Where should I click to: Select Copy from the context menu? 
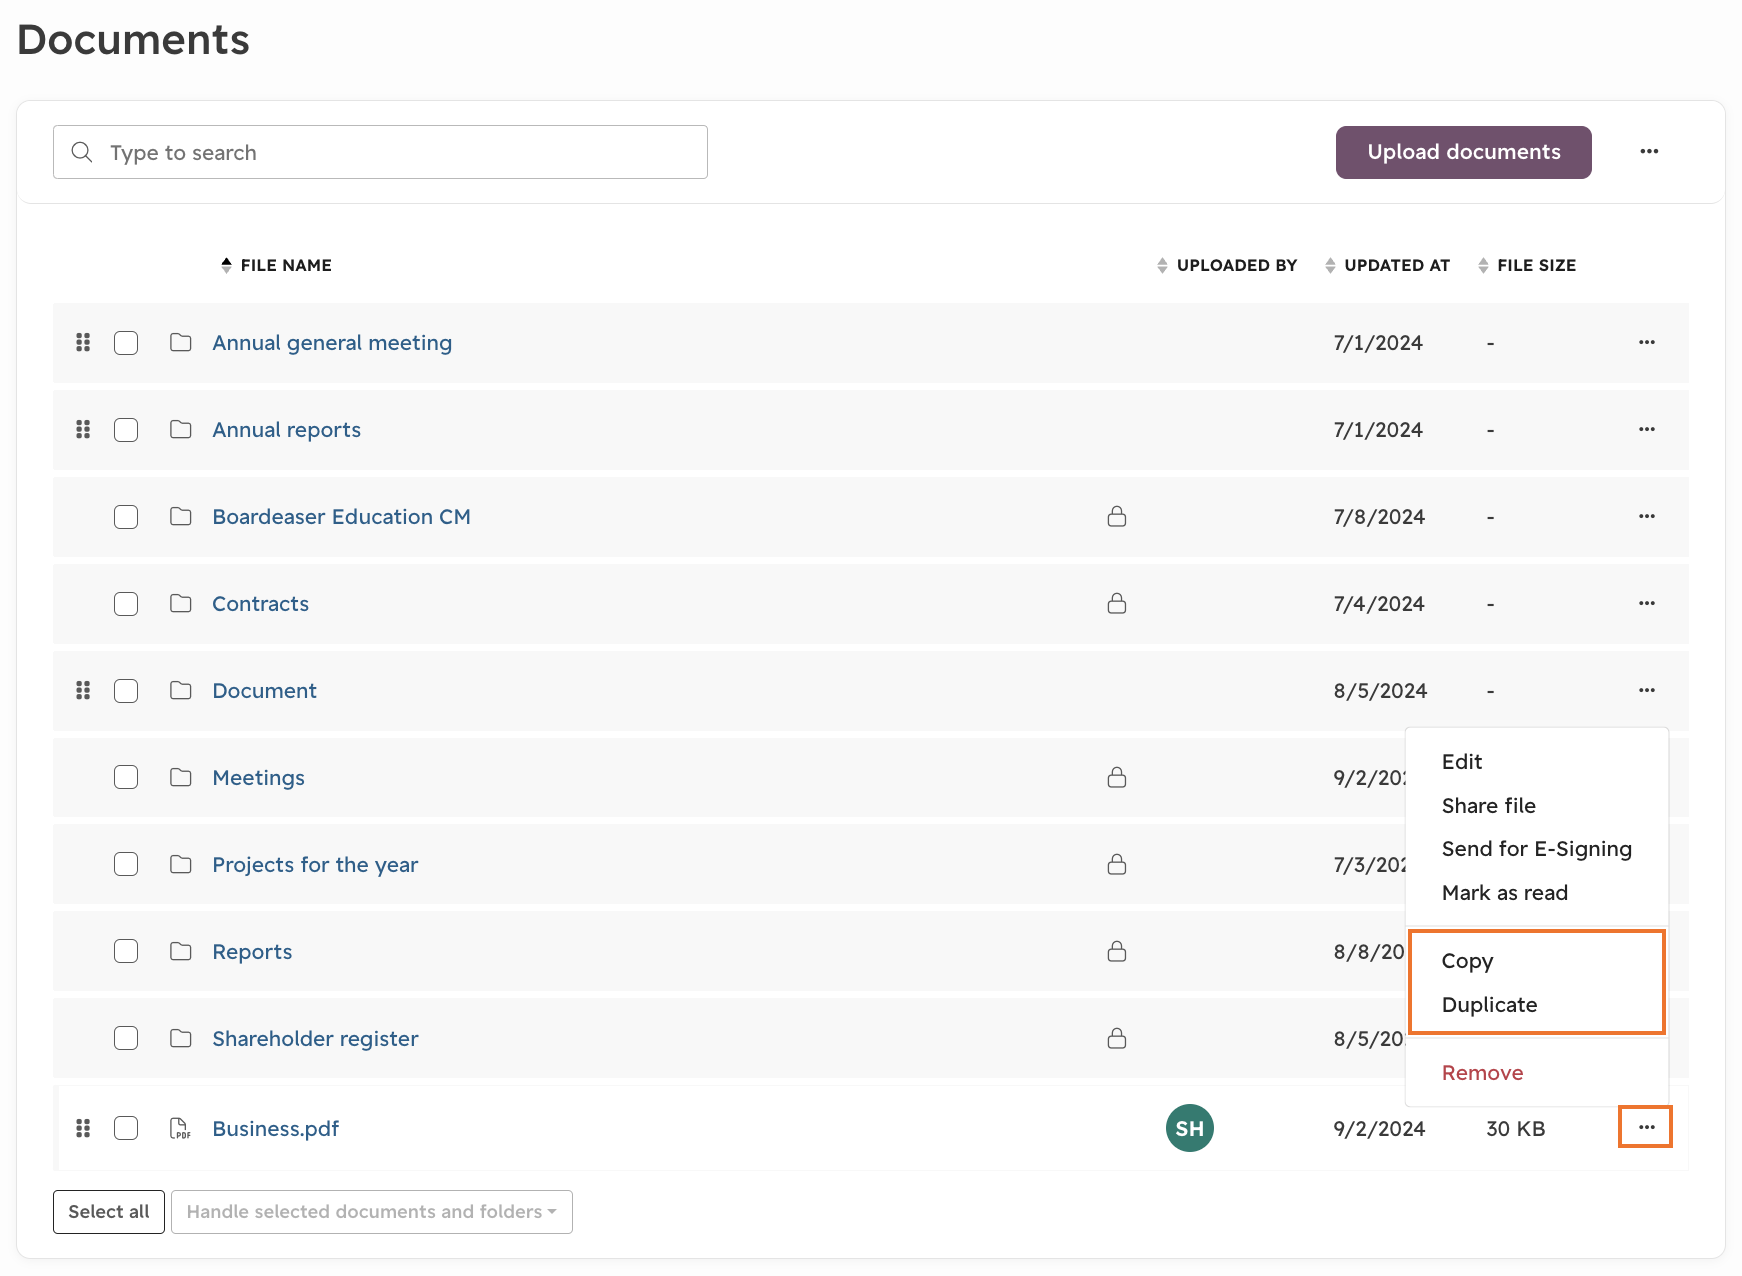(1468, 961)
